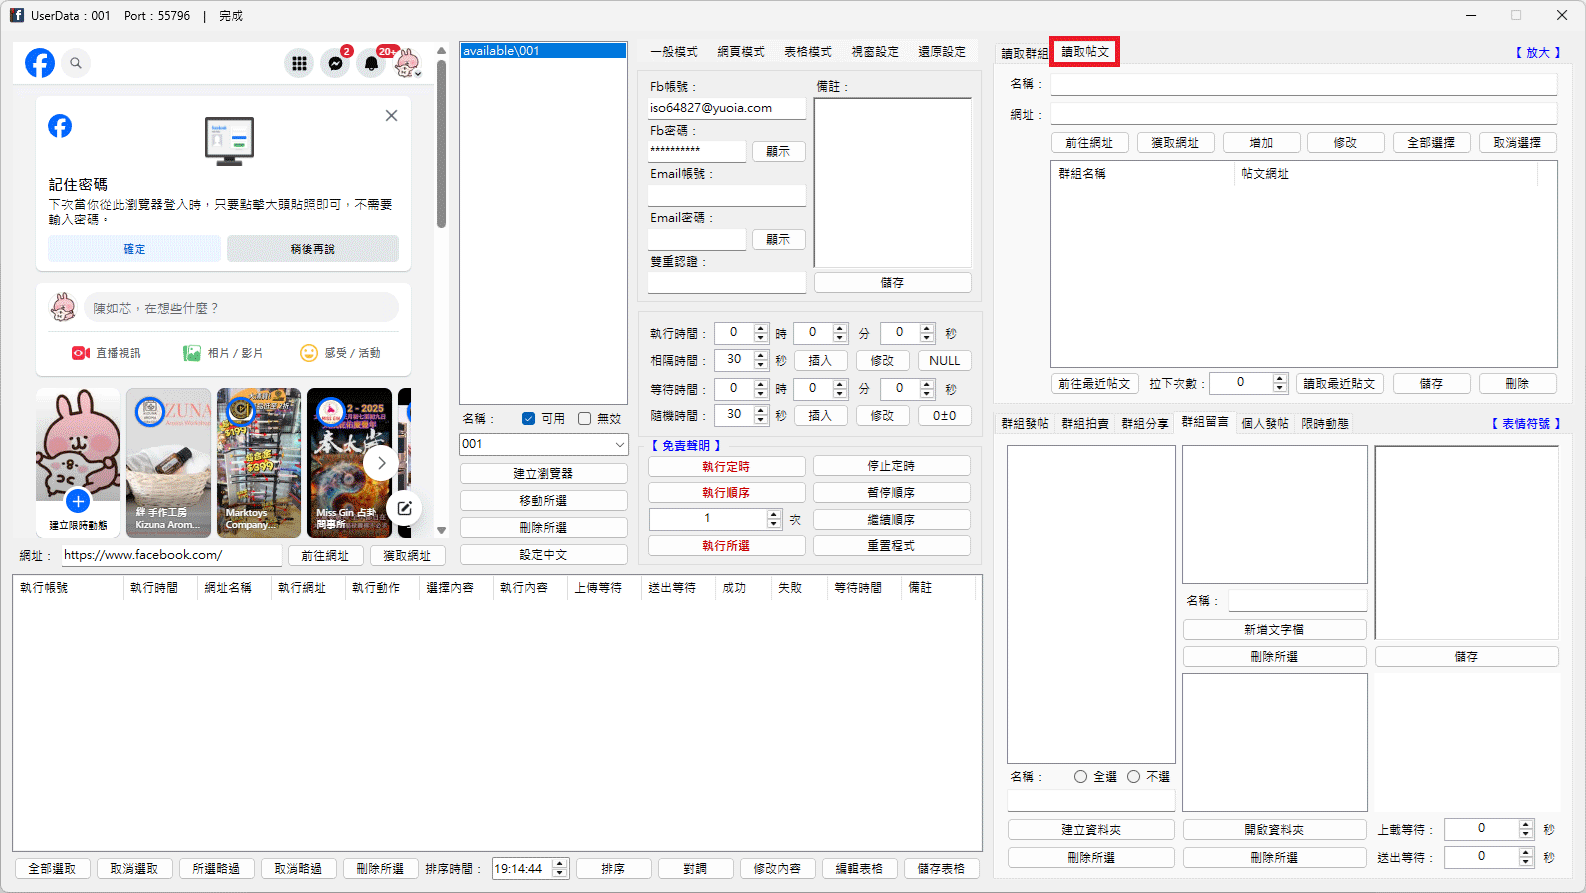This screenshot has height=893, width=1586.
Task: Increase the 拉下次數 spinner
Action: (1280, 378)
